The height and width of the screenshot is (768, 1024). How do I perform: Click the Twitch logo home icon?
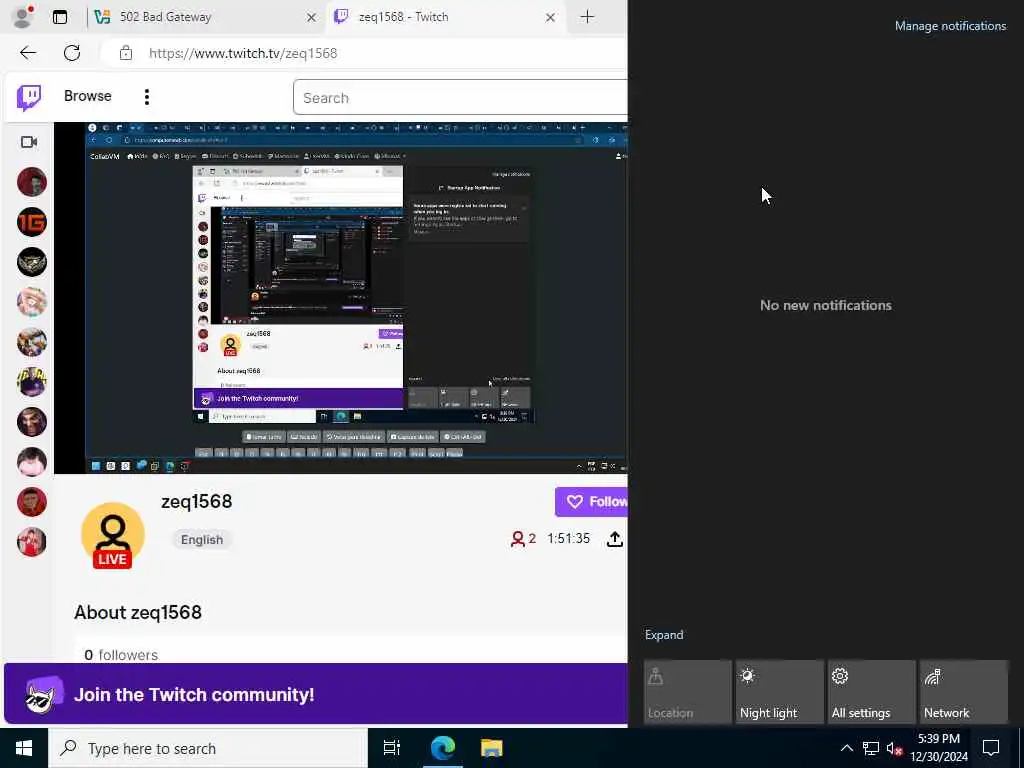pyautogui.click(x=29, y=97)
